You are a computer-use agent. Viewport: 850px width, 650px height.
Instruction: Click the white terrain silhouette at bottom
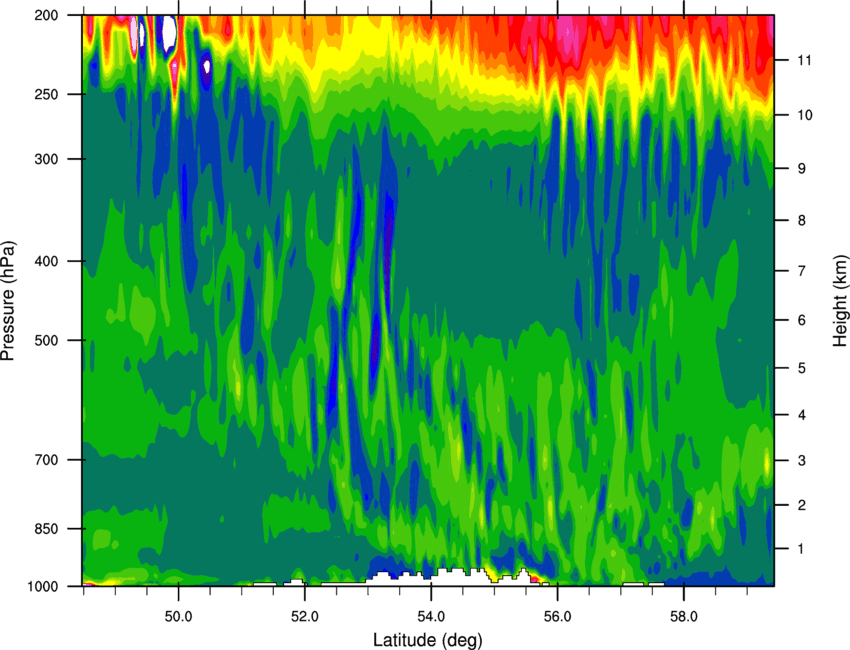click(x=445, y=578)
